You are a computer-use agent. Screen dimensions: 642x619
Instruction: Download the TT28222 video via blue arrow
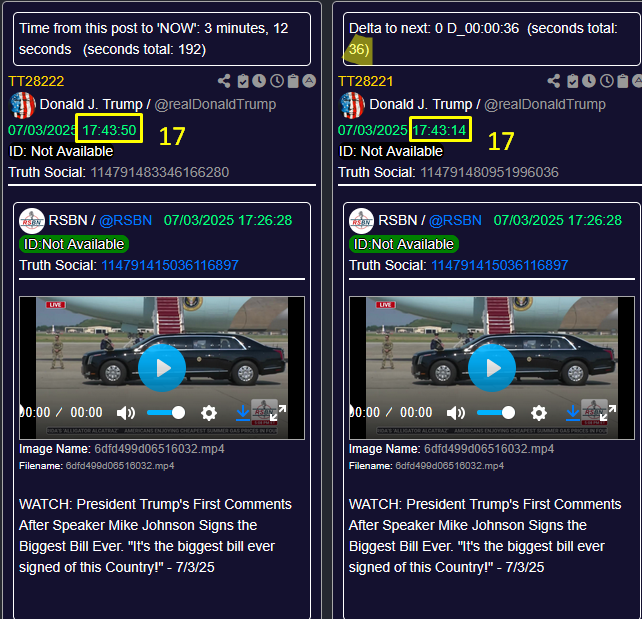coord(243,413)
